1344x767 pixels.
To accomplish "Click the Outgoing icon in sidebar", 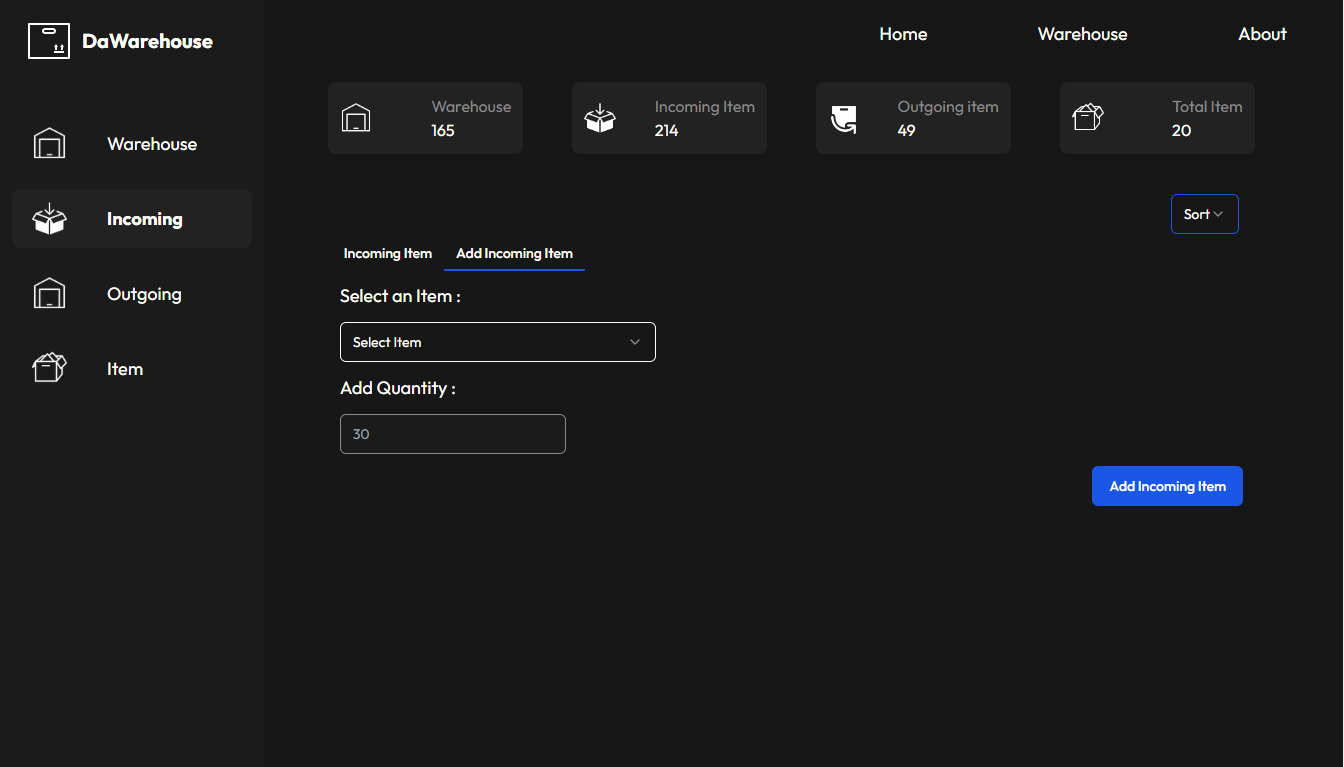I will click(49, 294).
